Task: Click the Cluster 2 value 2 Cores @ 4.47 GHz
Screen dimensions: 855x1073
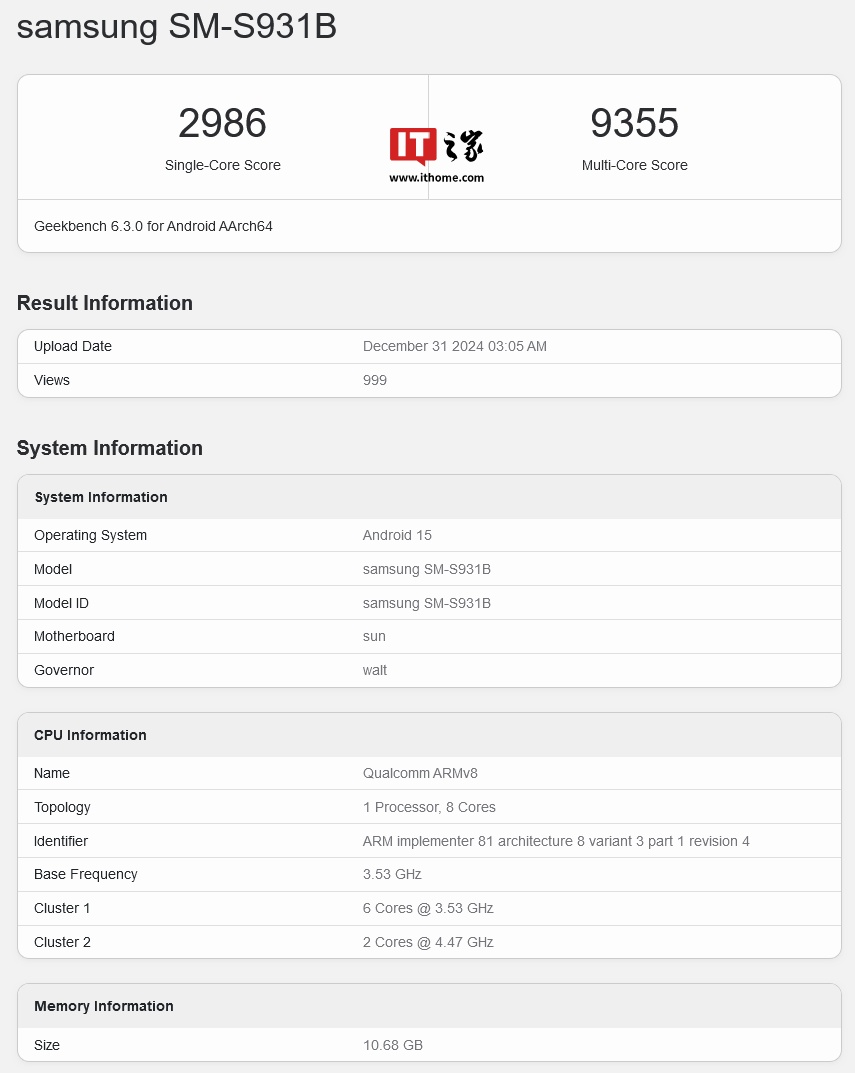Action: 428,942
